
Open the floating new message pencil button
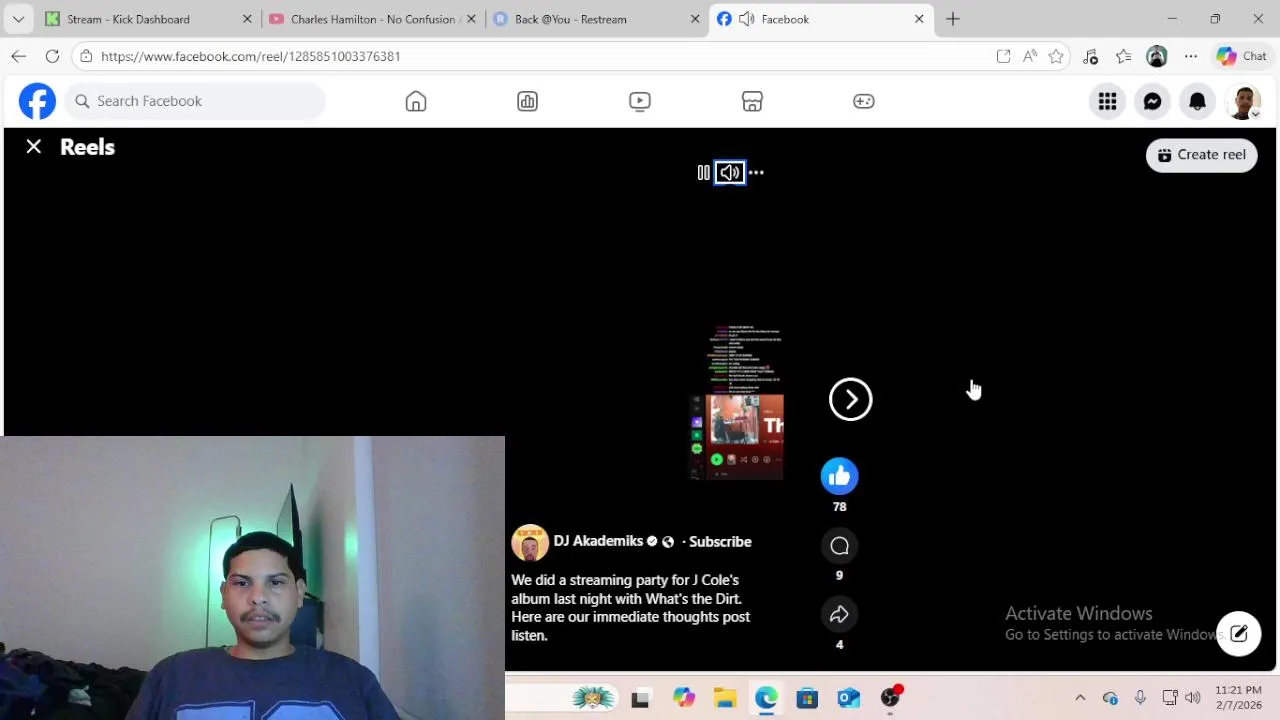(1239, 633)
